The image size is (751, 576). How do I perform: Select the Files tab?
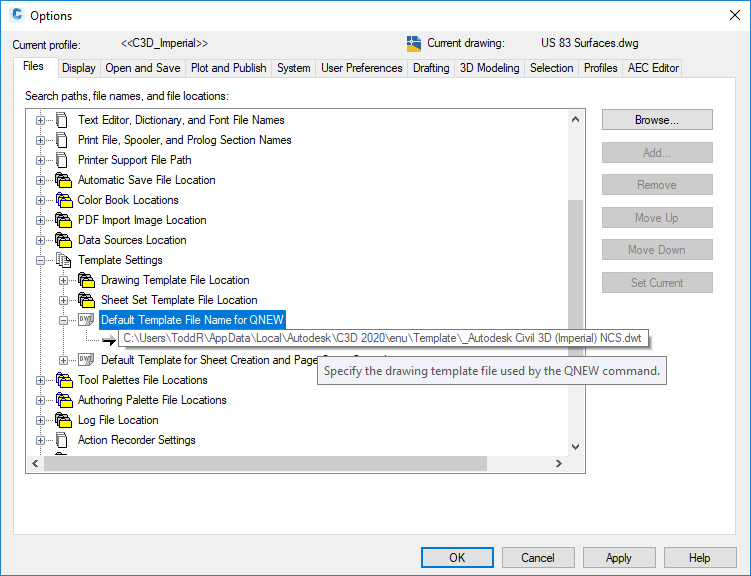coord(34,67)
